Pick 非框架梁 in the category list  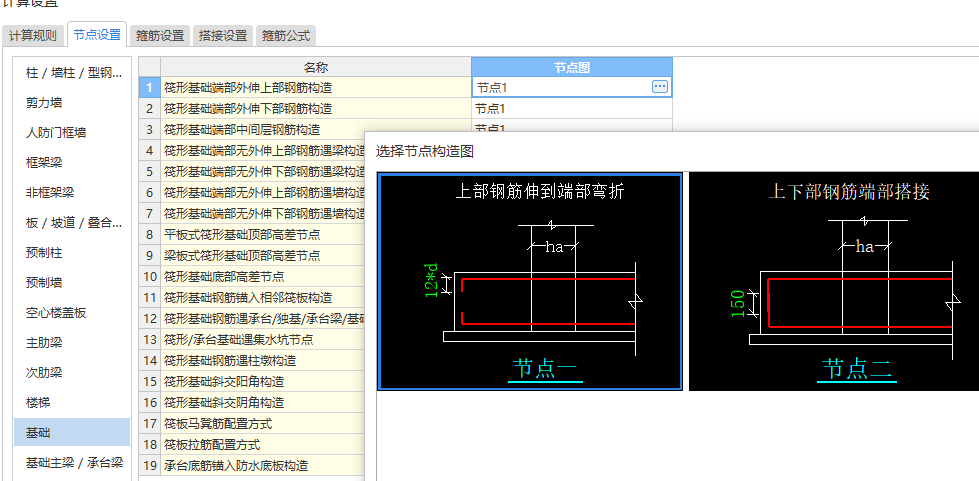[x=73, y=192]
